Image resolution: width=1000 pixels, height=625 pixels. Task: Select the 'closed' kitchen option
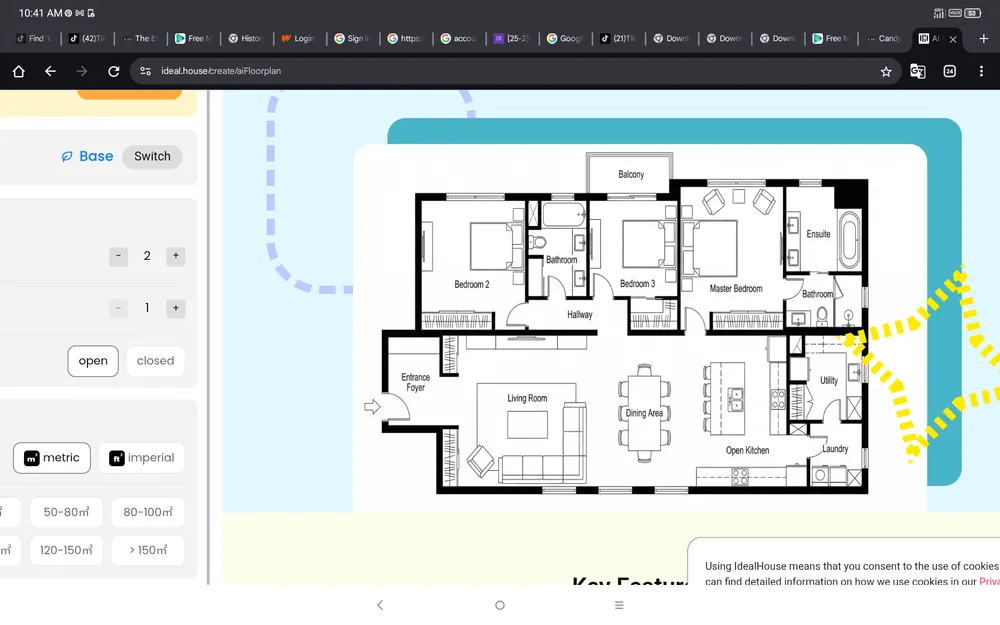pyautogui.click(x=155, y=361)
